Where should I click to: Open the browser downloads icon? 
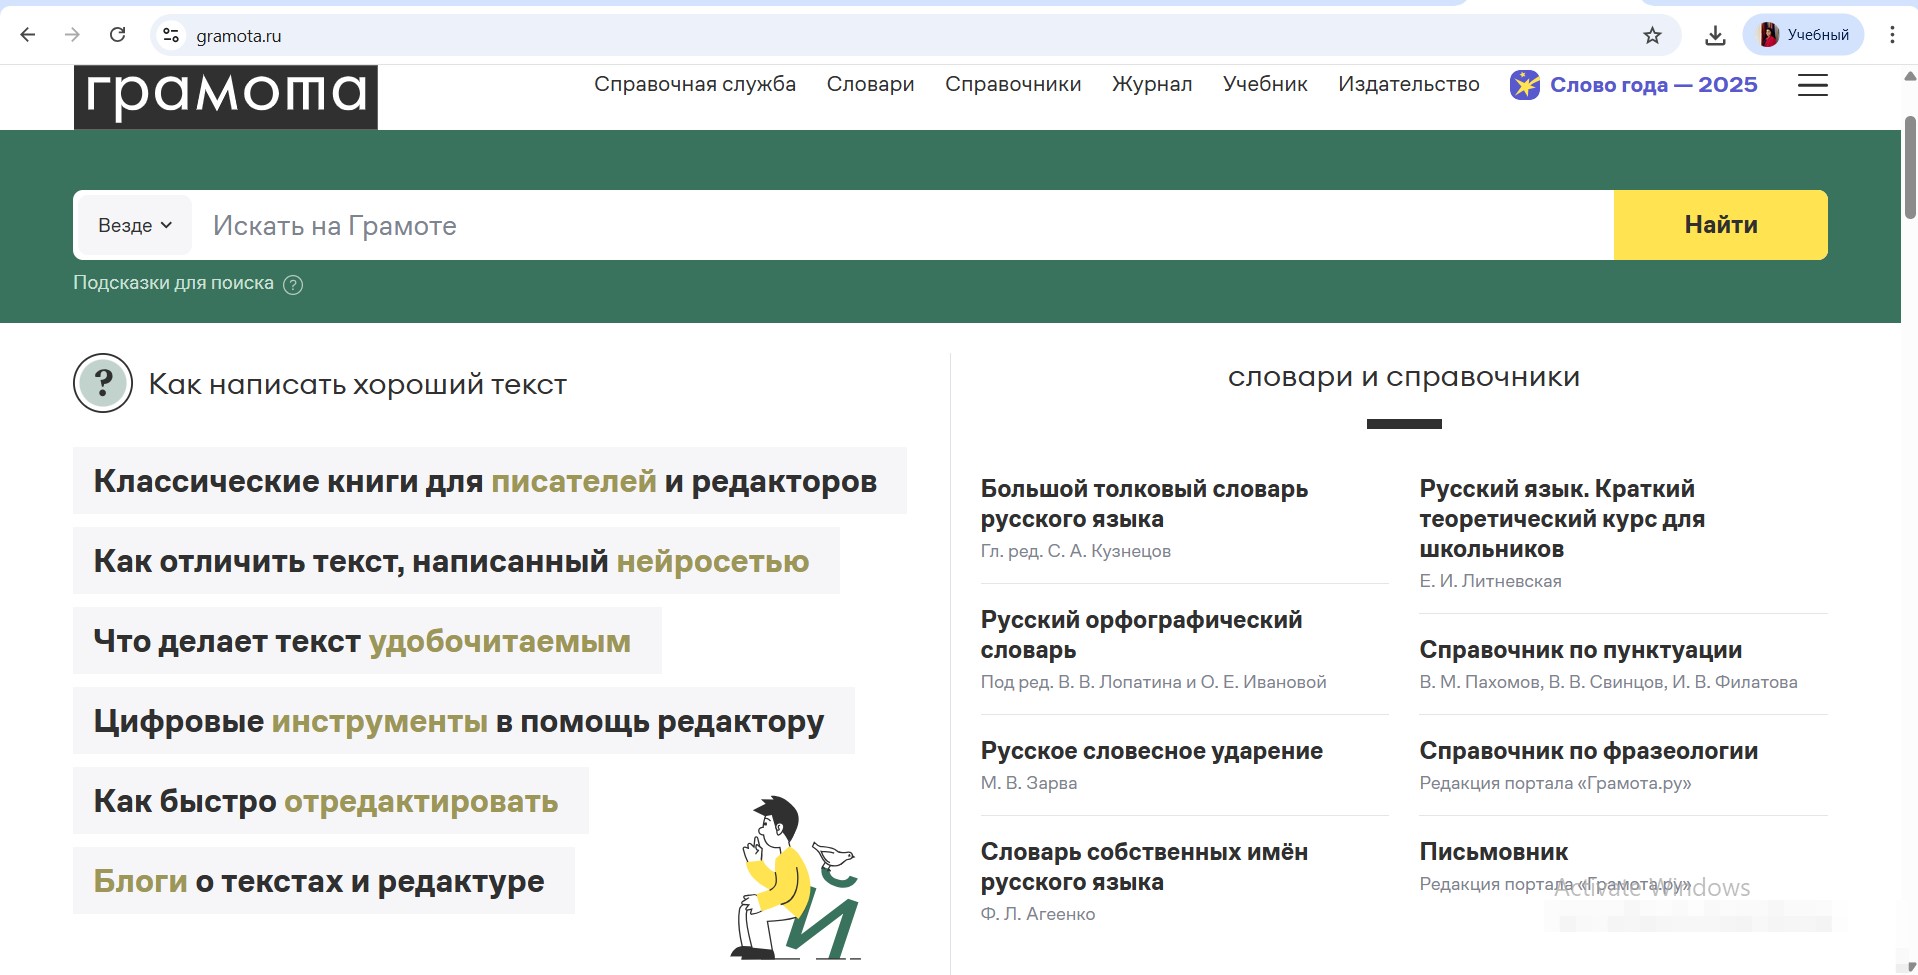1715,35
